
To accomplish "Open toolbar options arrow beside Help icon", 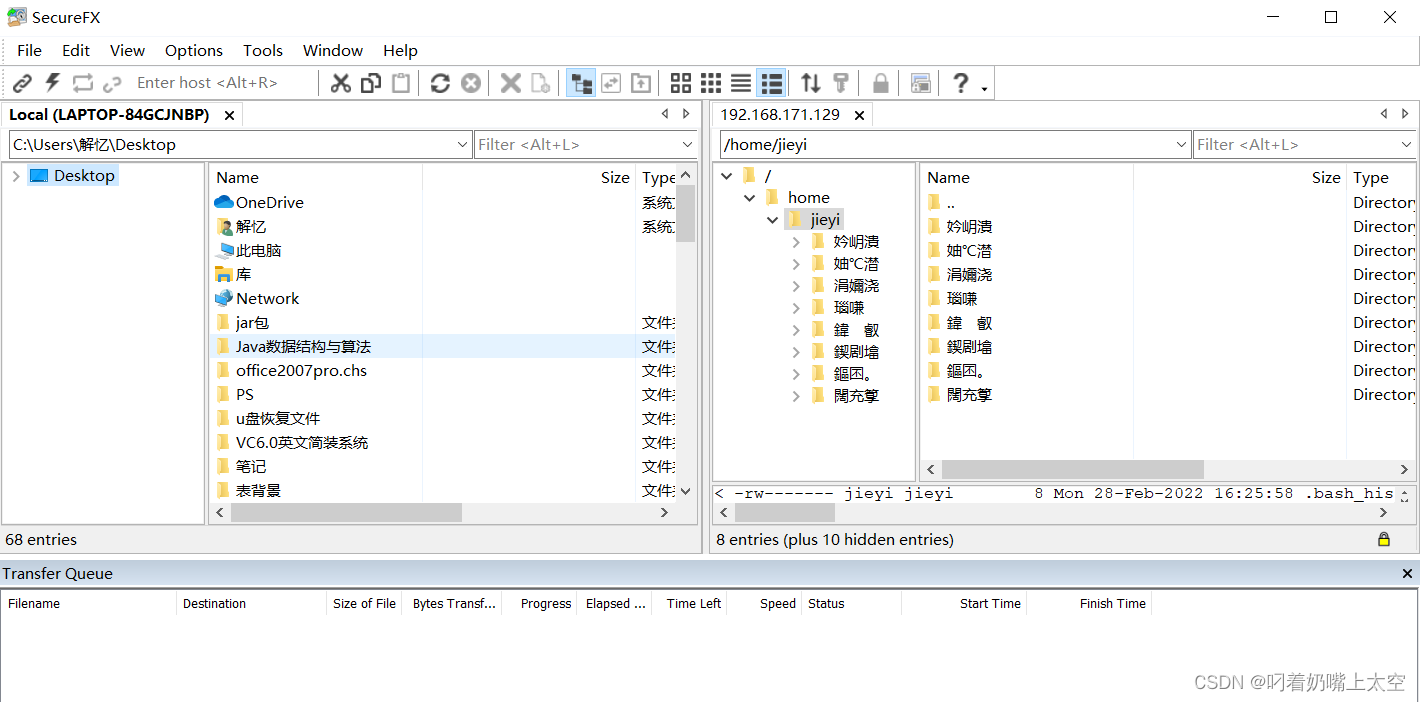I will pos(985,88).
